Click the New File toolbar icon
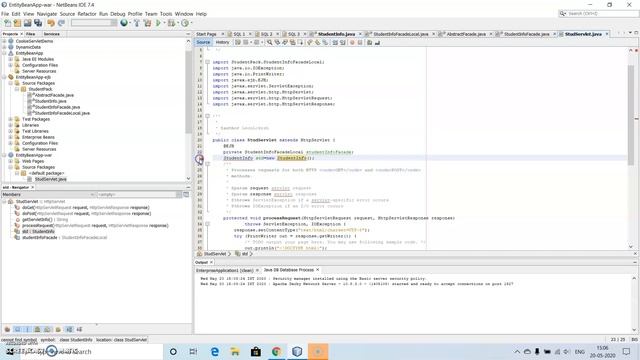 point(7,23)
